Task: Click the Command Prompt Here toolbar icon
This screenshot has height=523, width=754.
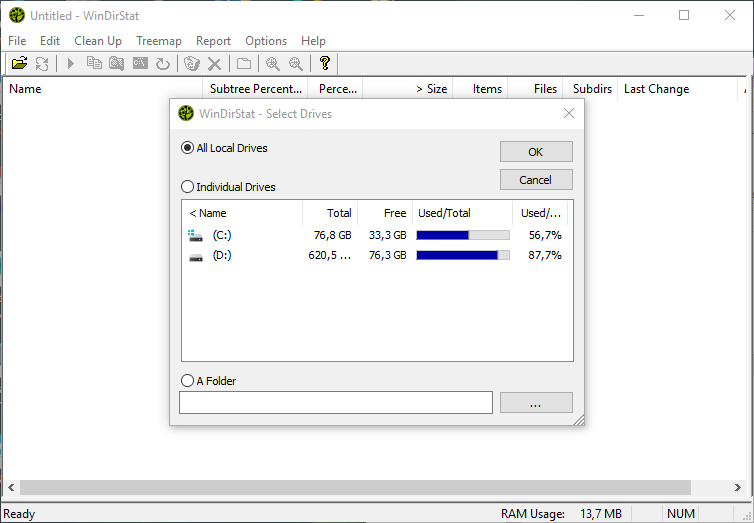Action: (x=140, y=64)
